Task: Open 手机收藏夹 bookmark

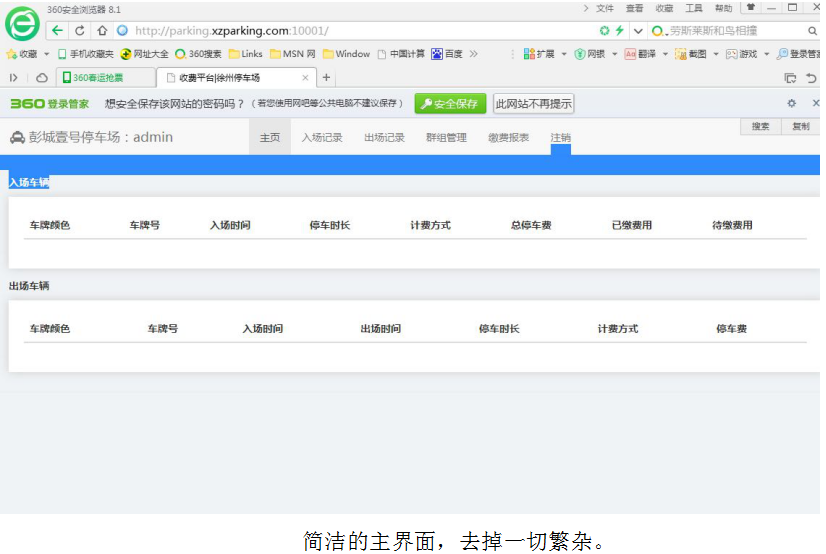Action: [85, 54]
